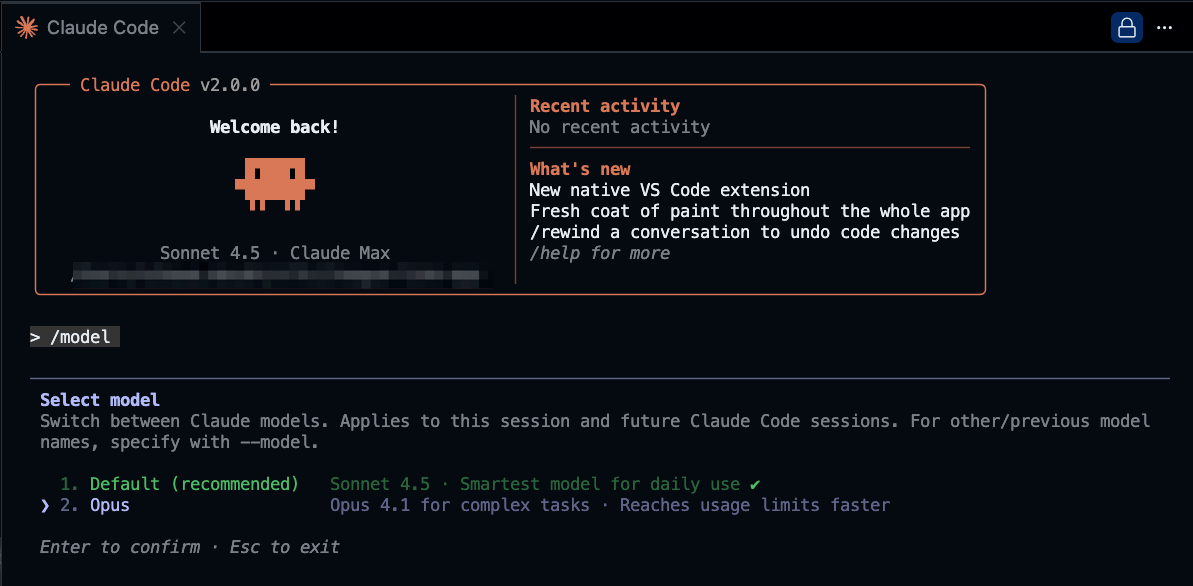1193x586 pixels.
Task: Click the 'Welcome back!' text
Action: pyautogui.click(x=275, y=127)
